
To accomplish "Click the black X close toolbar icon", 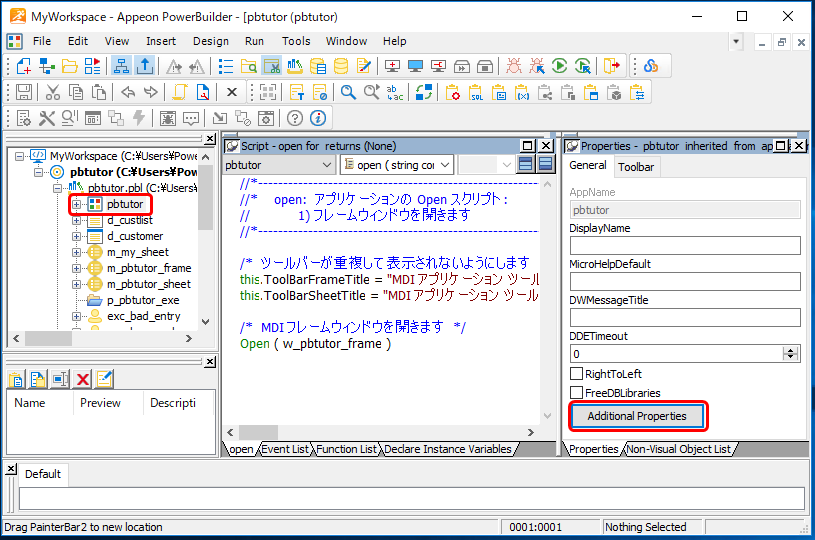I will click(232, 93).
